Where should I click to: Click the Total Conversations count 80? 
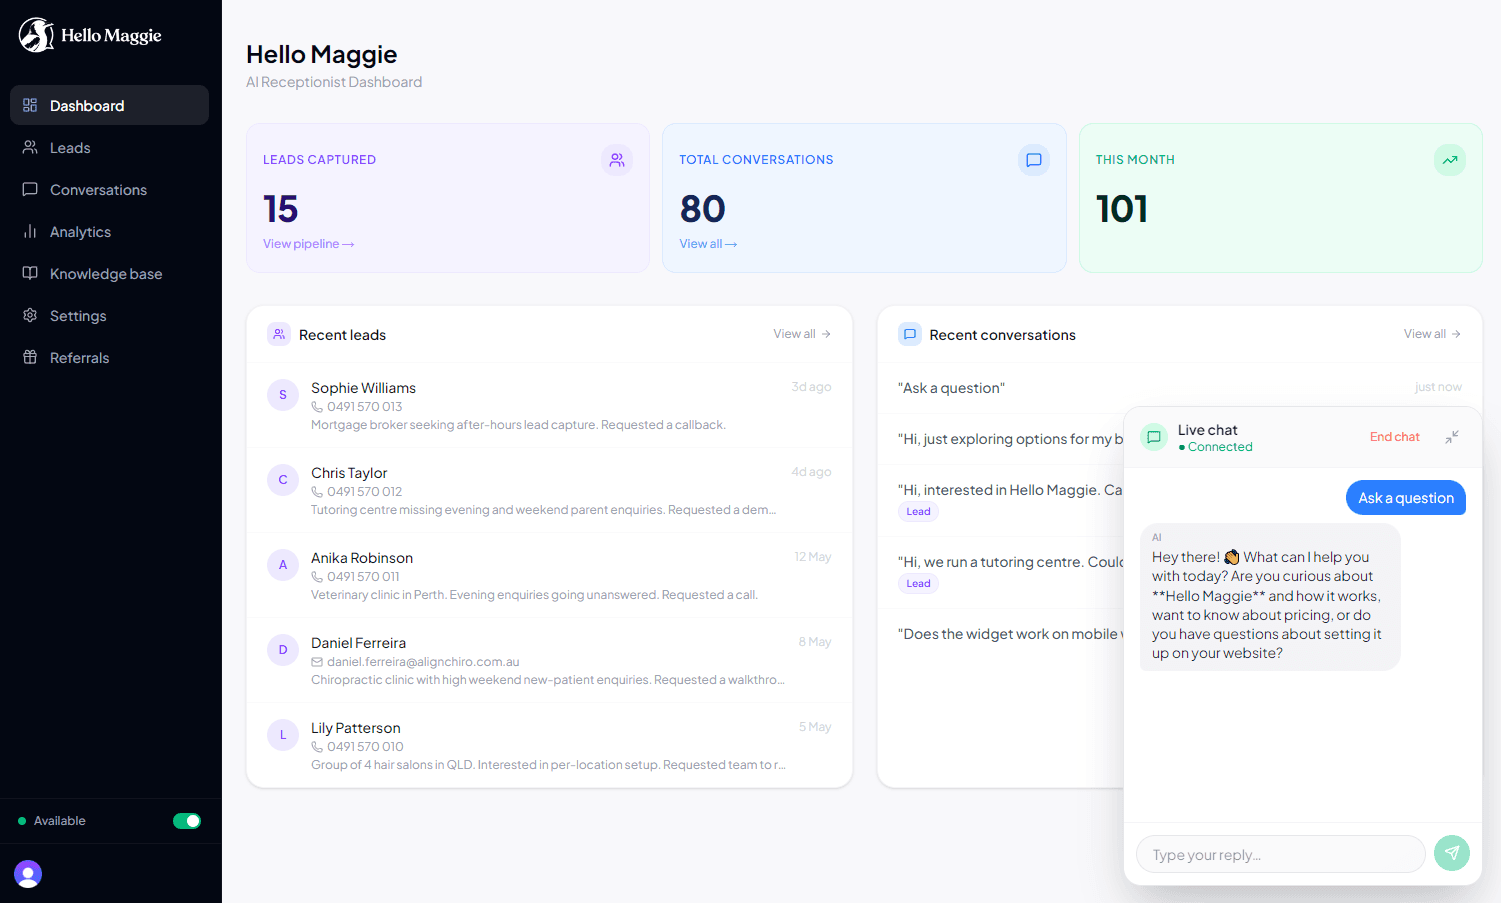coord(703,209)
